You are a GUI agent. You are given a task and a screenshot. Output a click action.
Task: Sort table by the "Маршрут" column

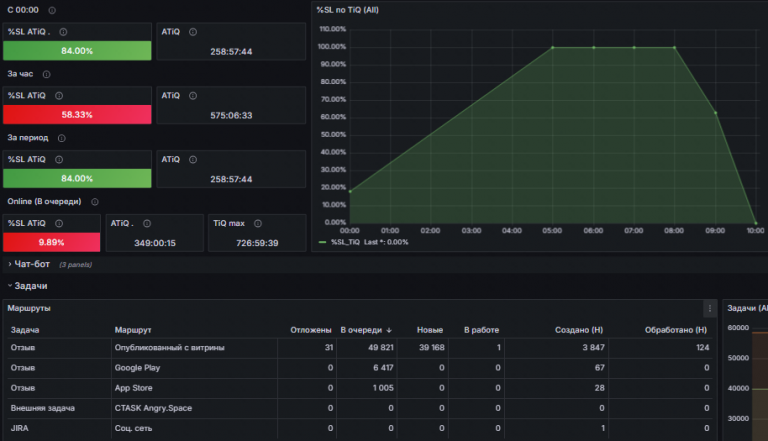click(x=133, y=330)
